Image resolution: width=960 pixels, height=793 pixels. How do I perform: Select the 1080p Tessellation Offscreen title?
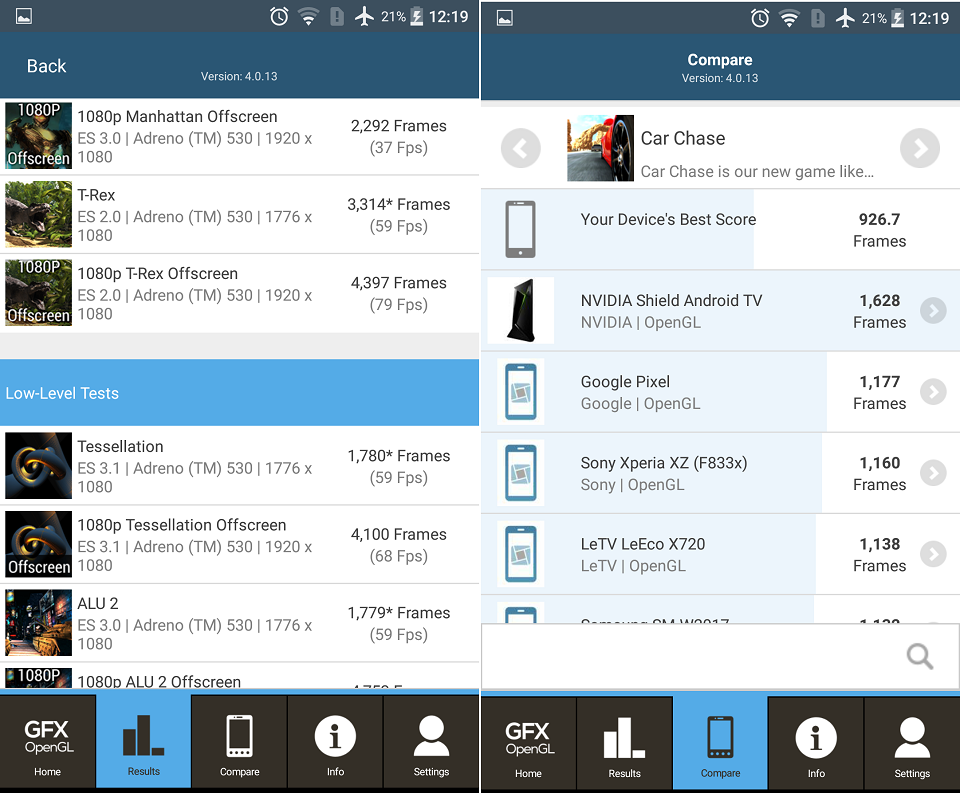tap(181, 525)
